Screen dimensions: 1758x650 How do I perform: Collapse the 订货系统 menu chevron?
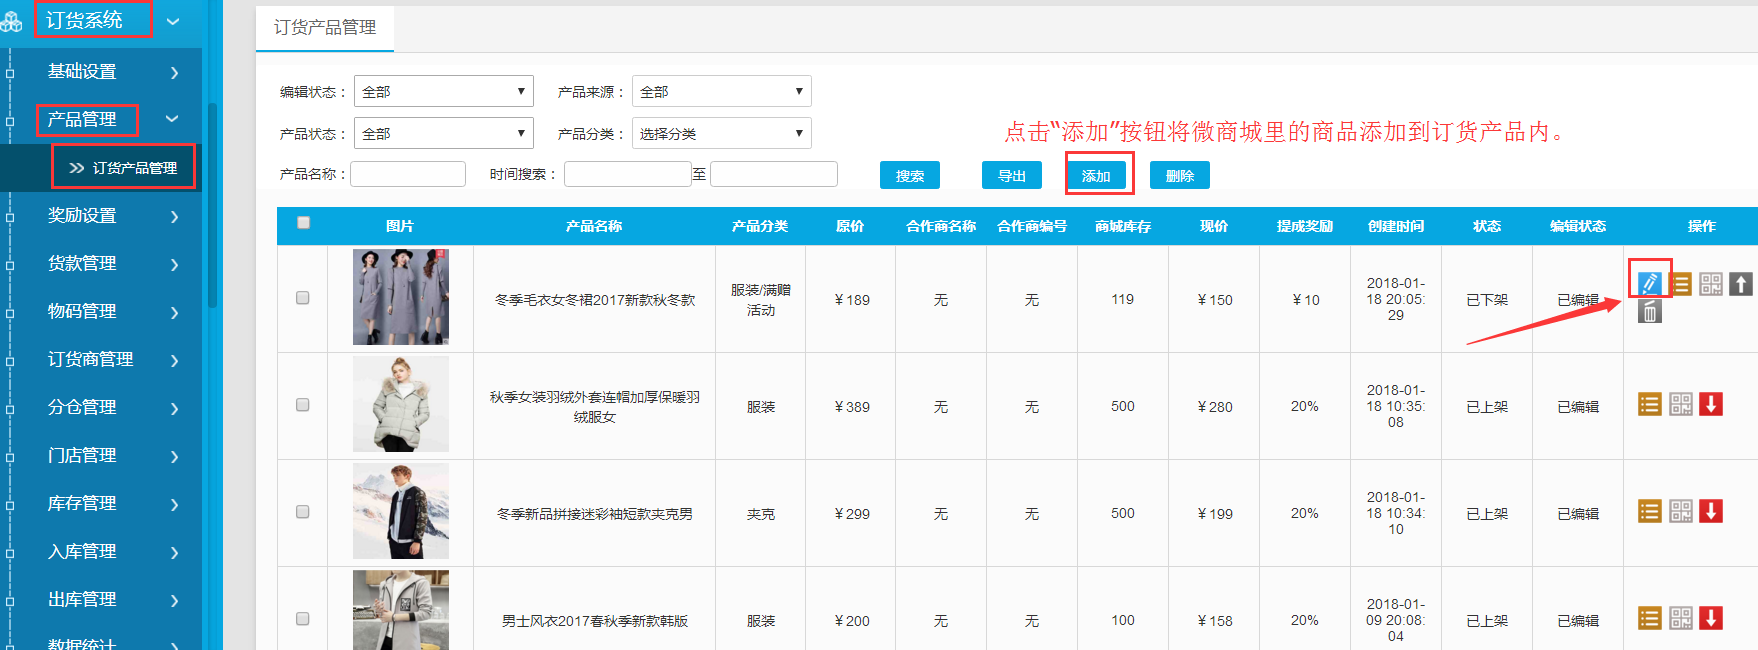[173, 21]
